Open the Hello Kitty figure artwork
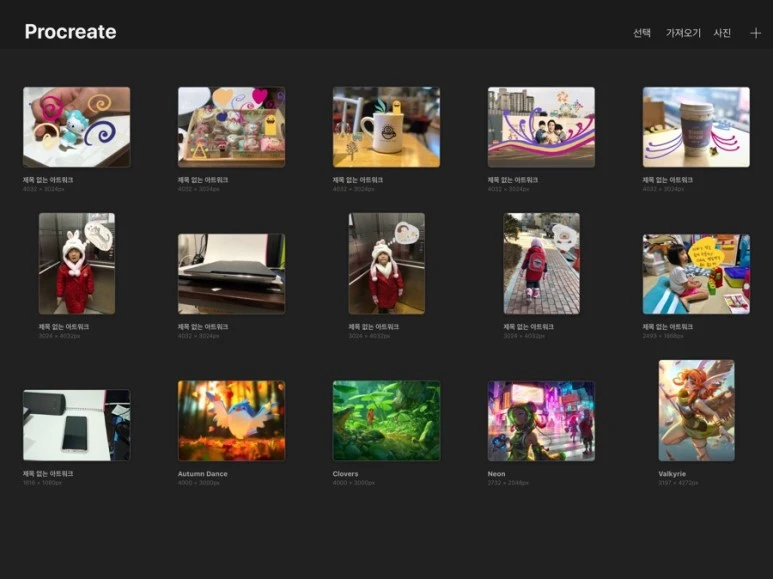 [76, 127]
